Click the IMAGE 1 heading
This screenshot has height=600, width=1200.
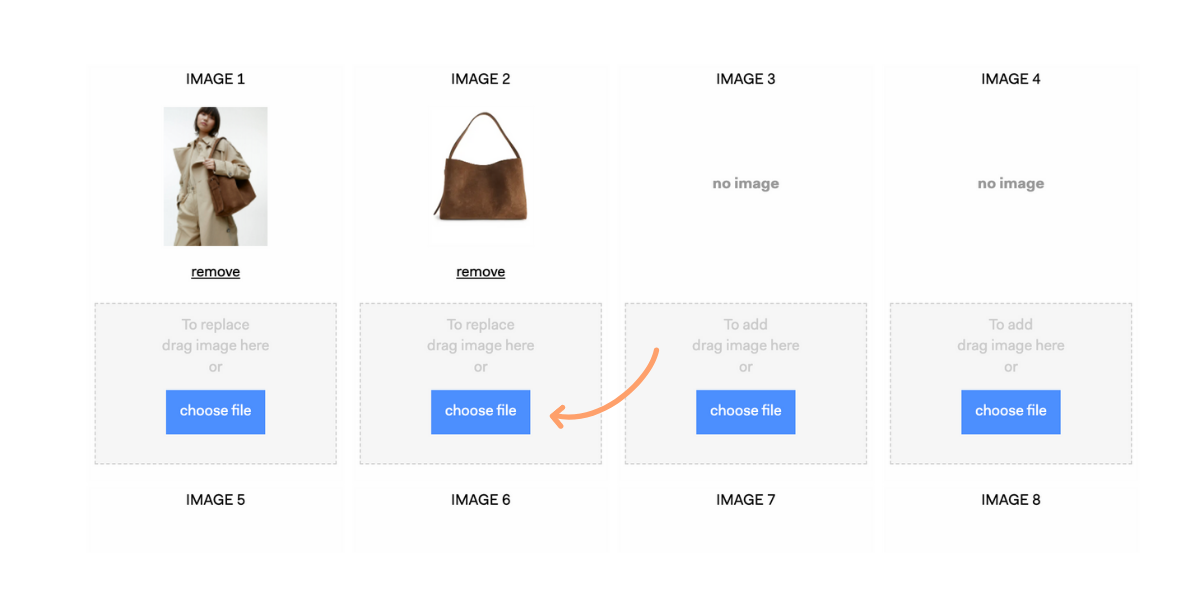215,79
